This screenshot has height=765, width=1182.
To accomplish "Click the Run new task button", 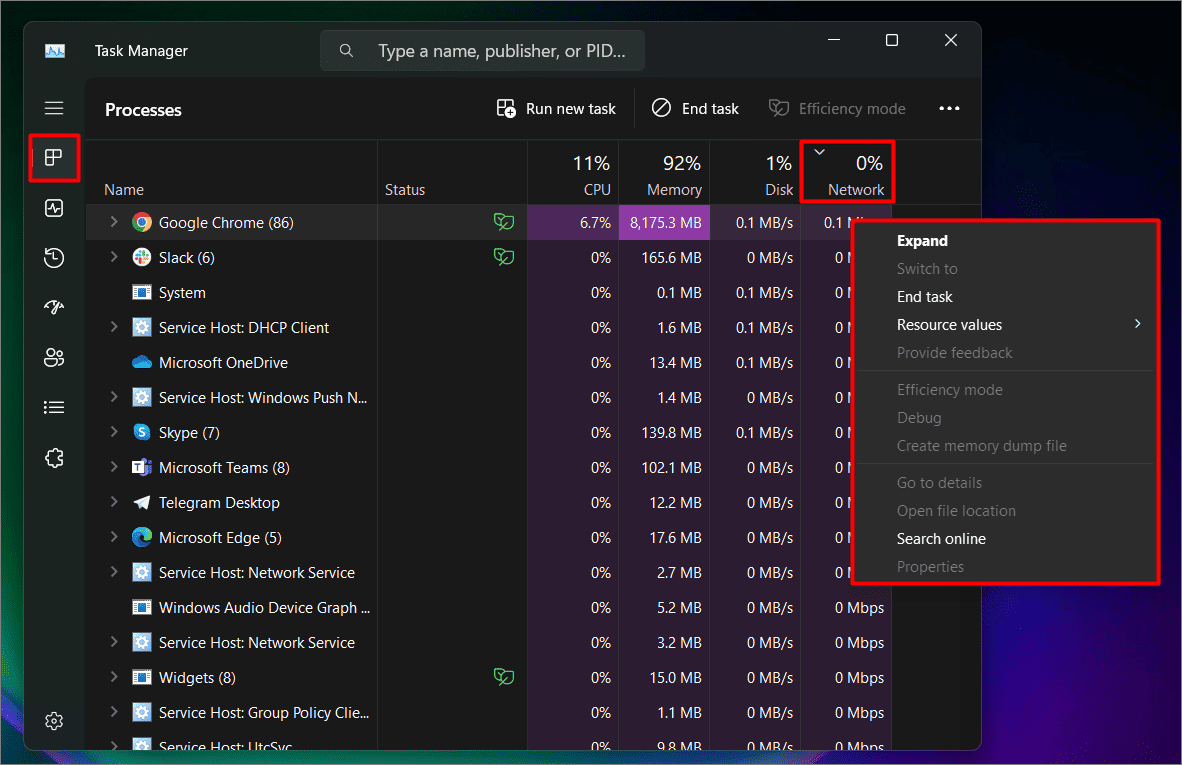I will point(557,109).
